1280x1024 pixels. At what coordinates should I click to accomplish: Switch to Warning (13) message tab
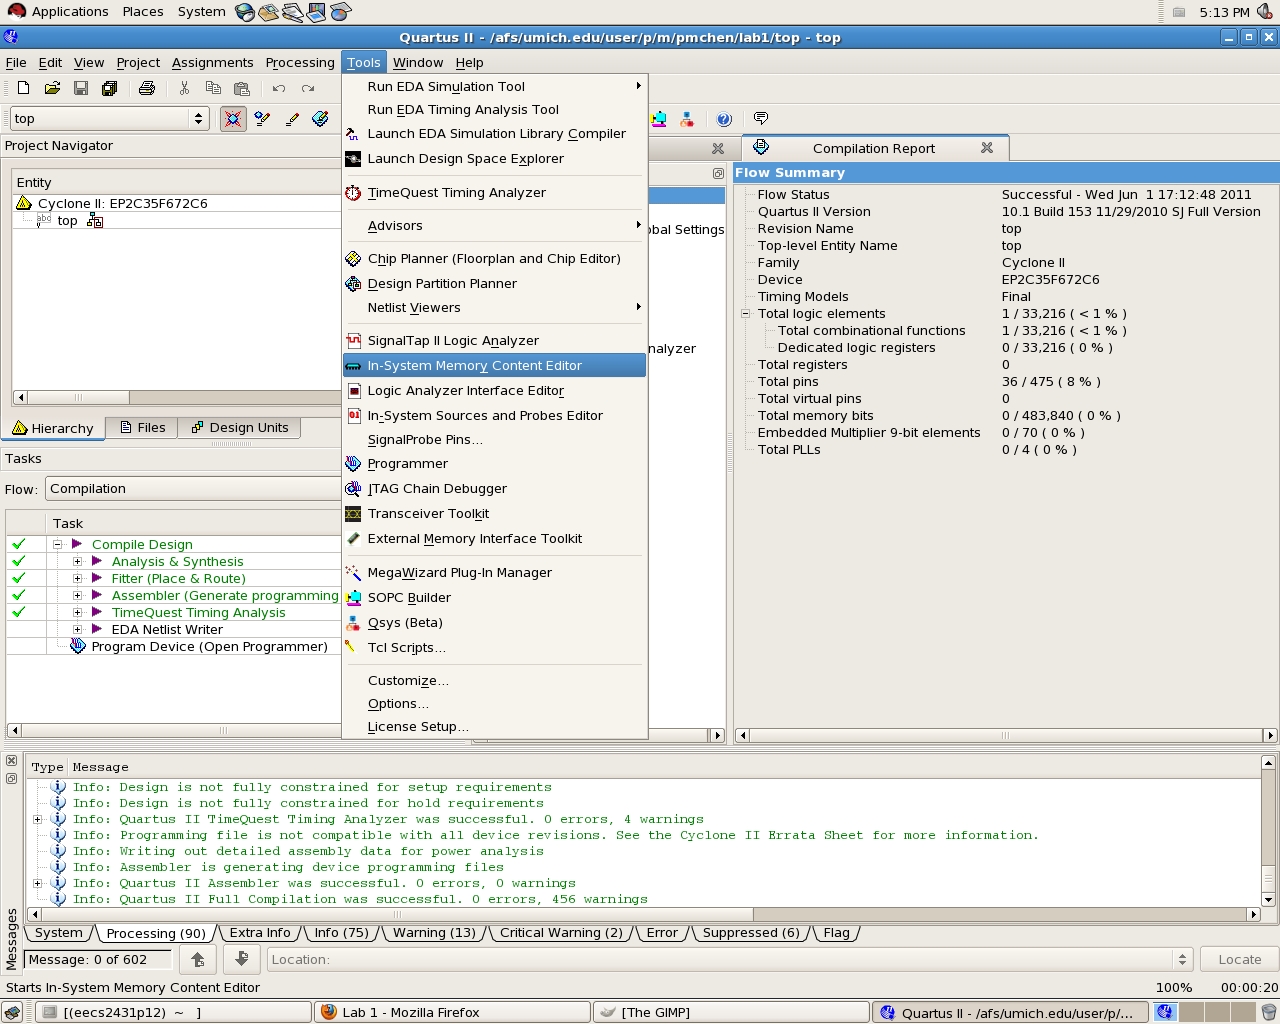[434, 933]
